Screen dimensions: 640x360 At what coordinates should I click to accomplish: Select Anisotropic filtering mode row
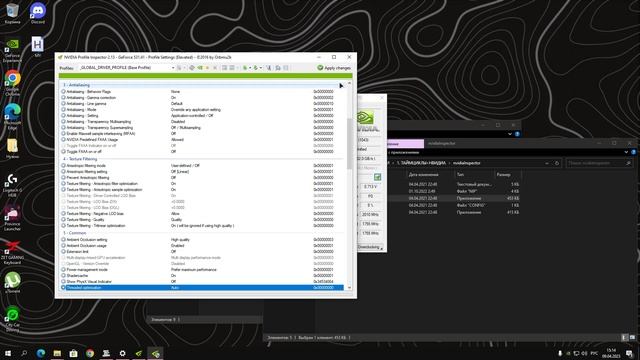[x=202, y=166]
